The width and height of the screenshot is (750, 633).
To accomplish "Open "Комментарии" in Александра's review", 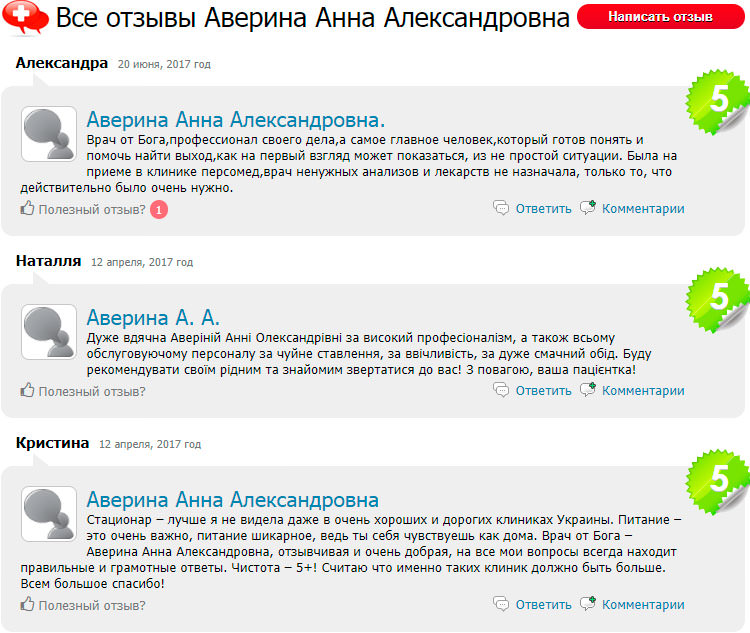I will (643, 209).
